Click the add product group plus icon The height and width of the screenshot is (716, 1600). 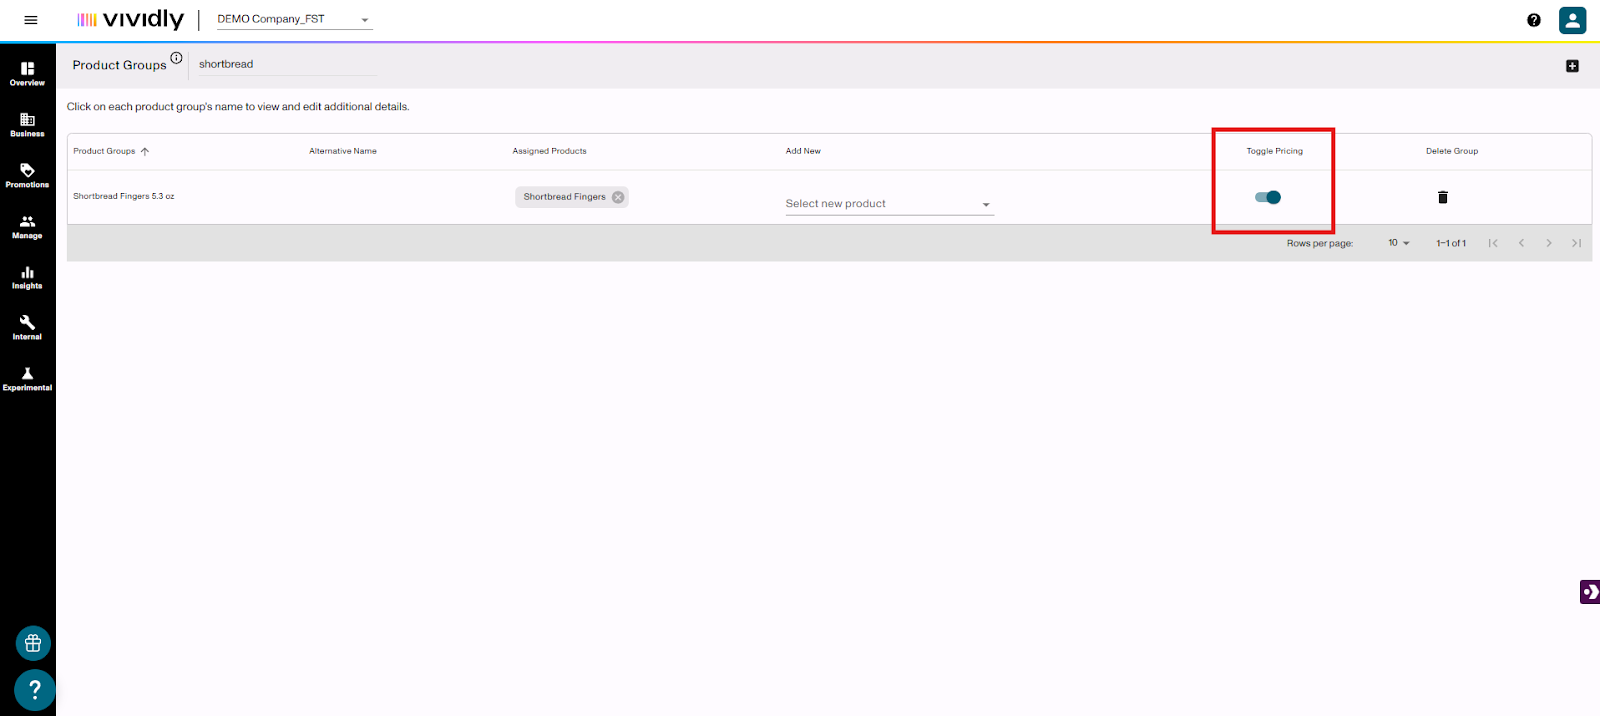tap(1572, 66)
